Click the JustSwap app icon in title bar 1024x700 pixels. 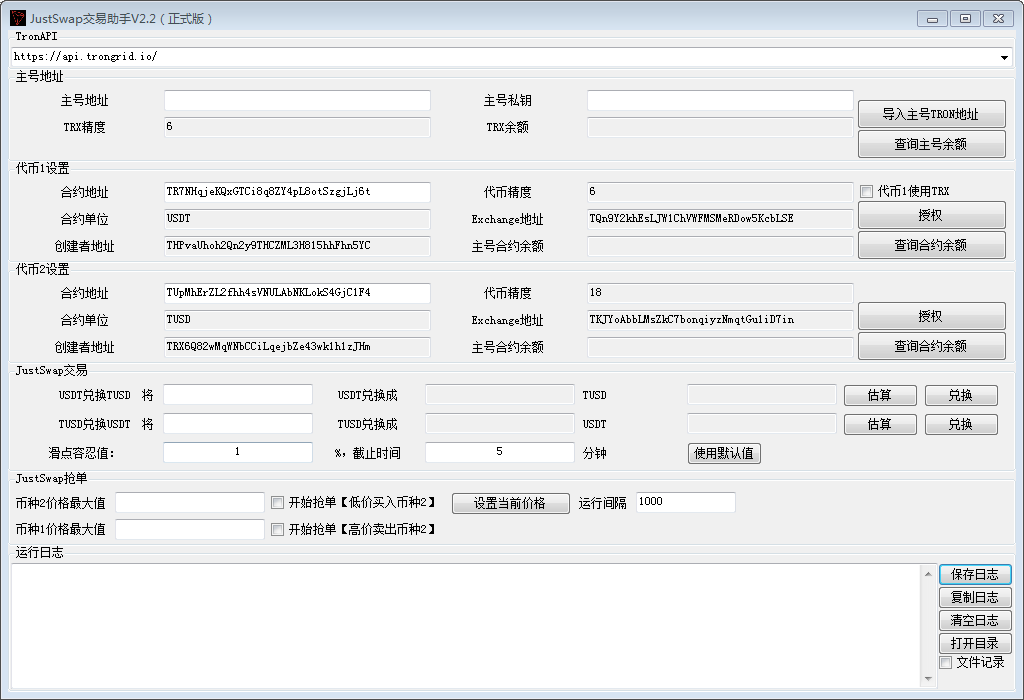18,18
